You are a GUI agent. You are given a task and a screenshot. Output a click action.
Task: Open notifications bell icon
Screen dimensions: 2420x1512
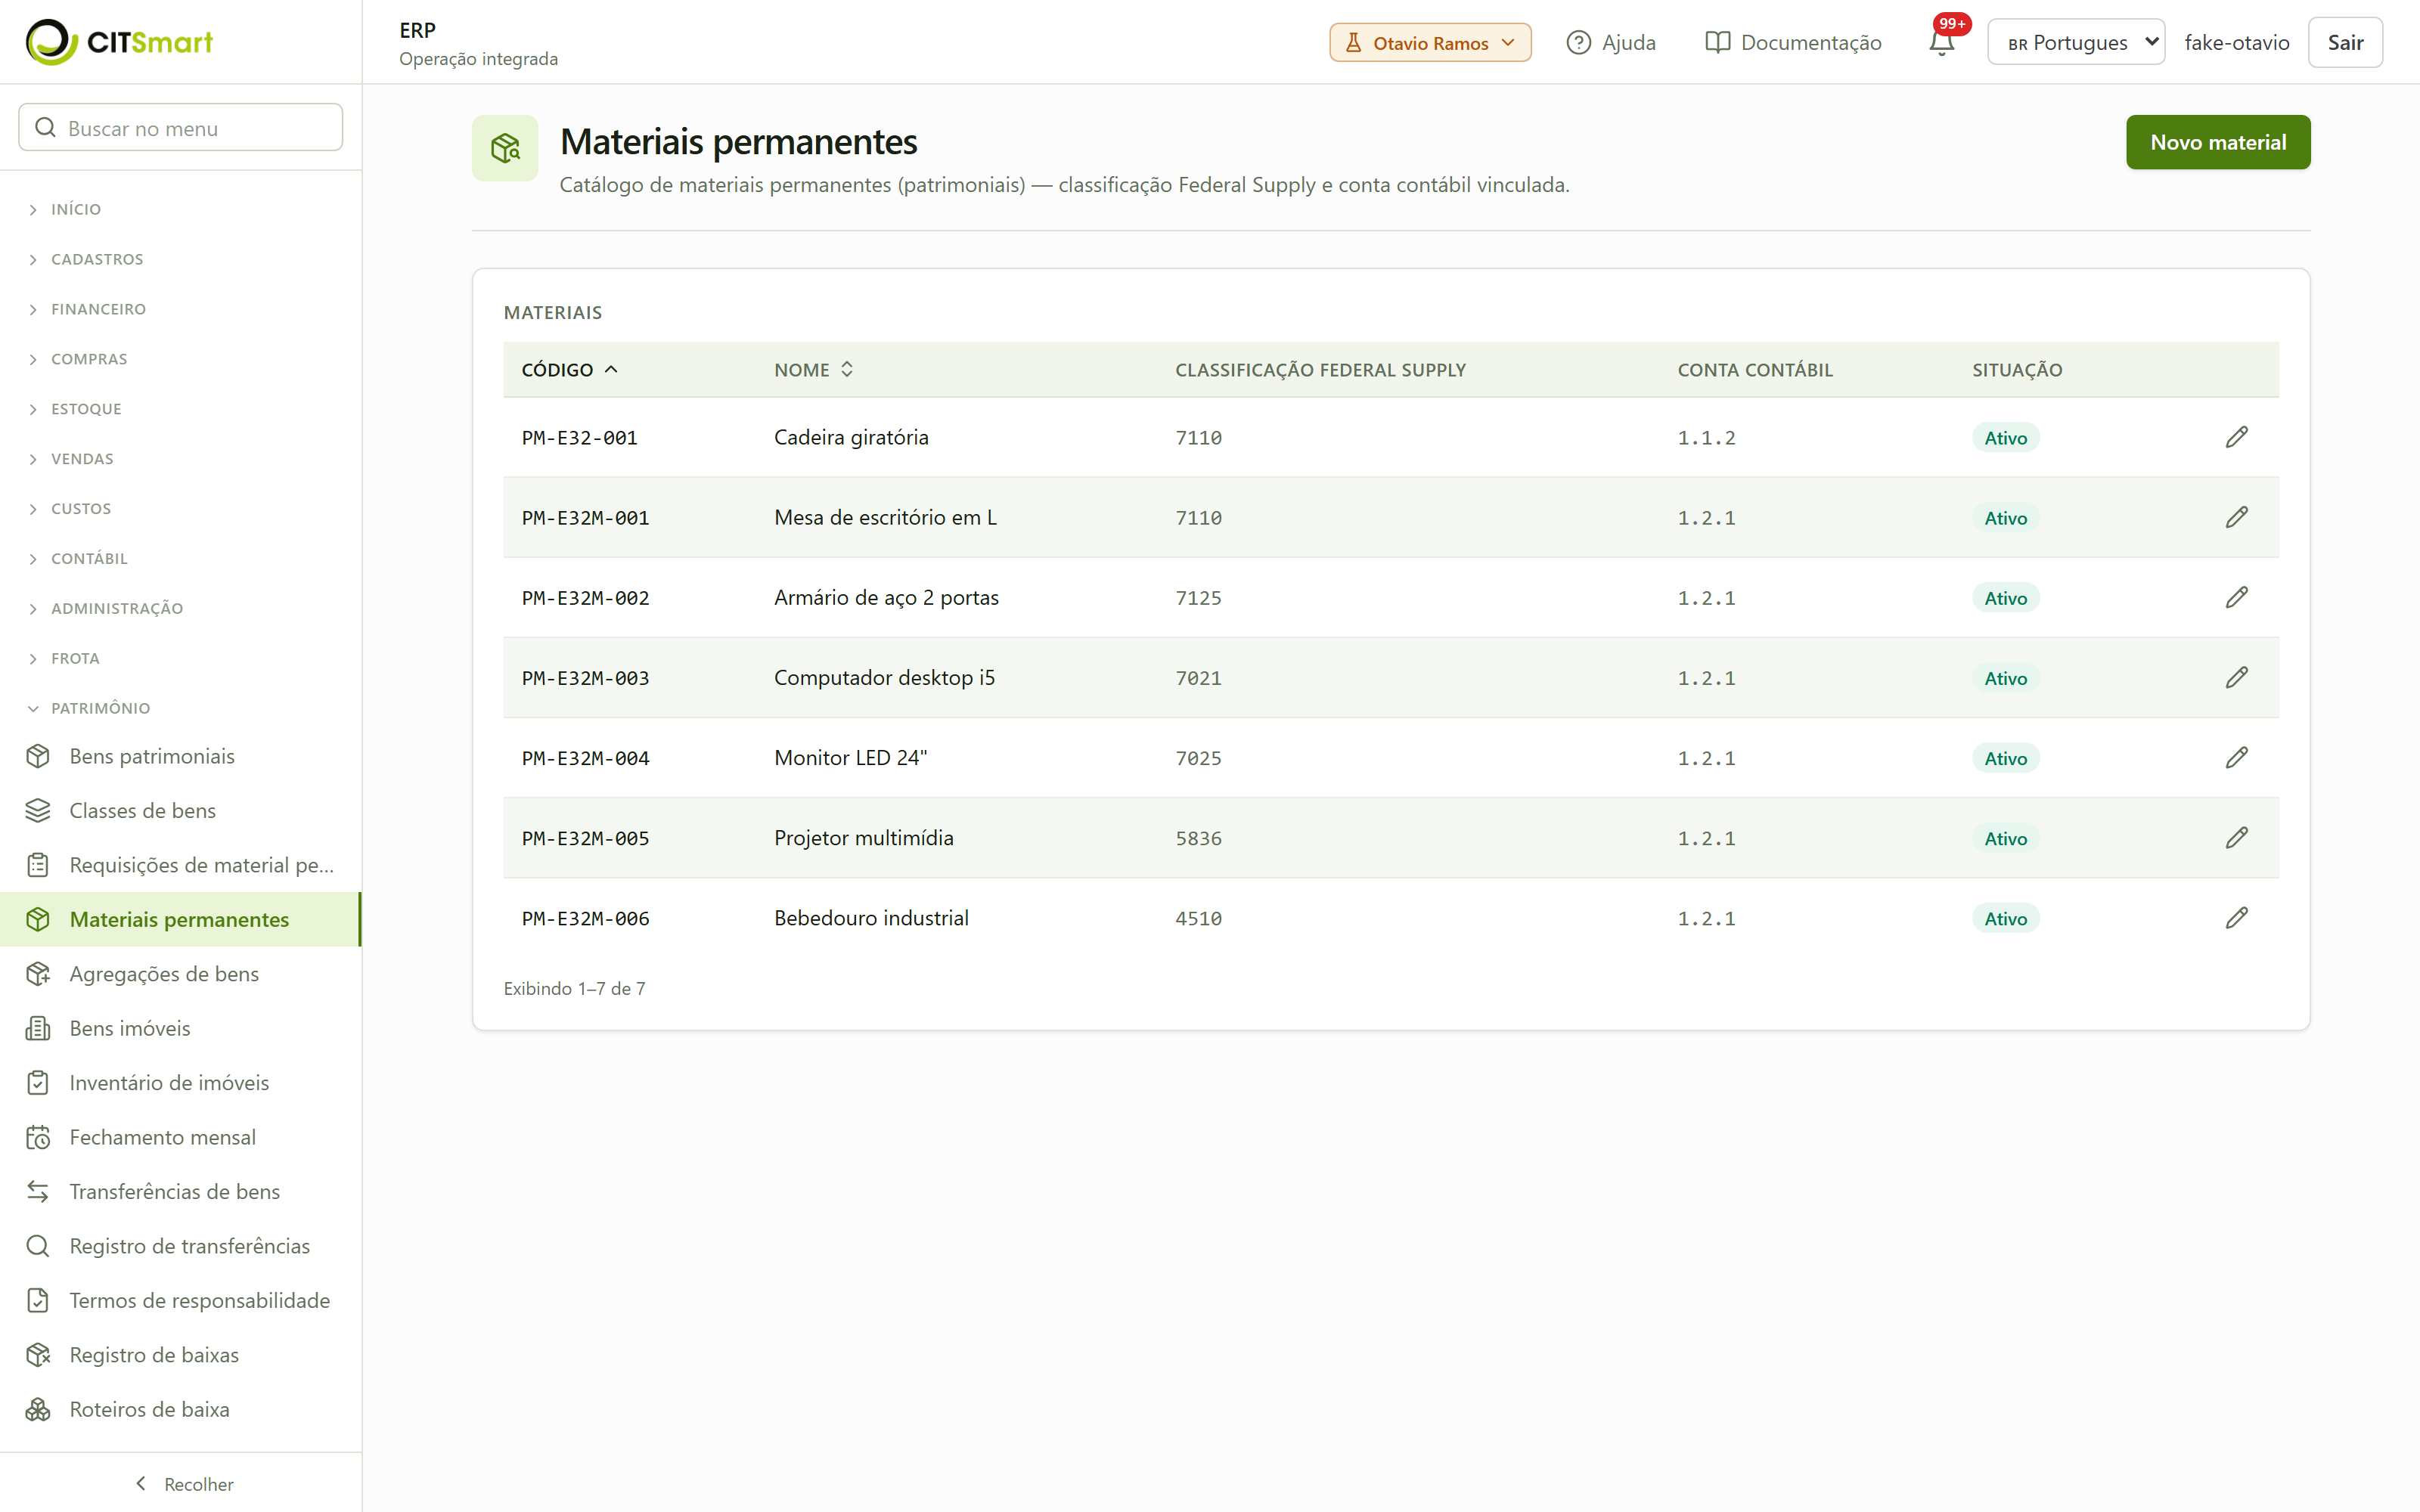[1941, 43]
